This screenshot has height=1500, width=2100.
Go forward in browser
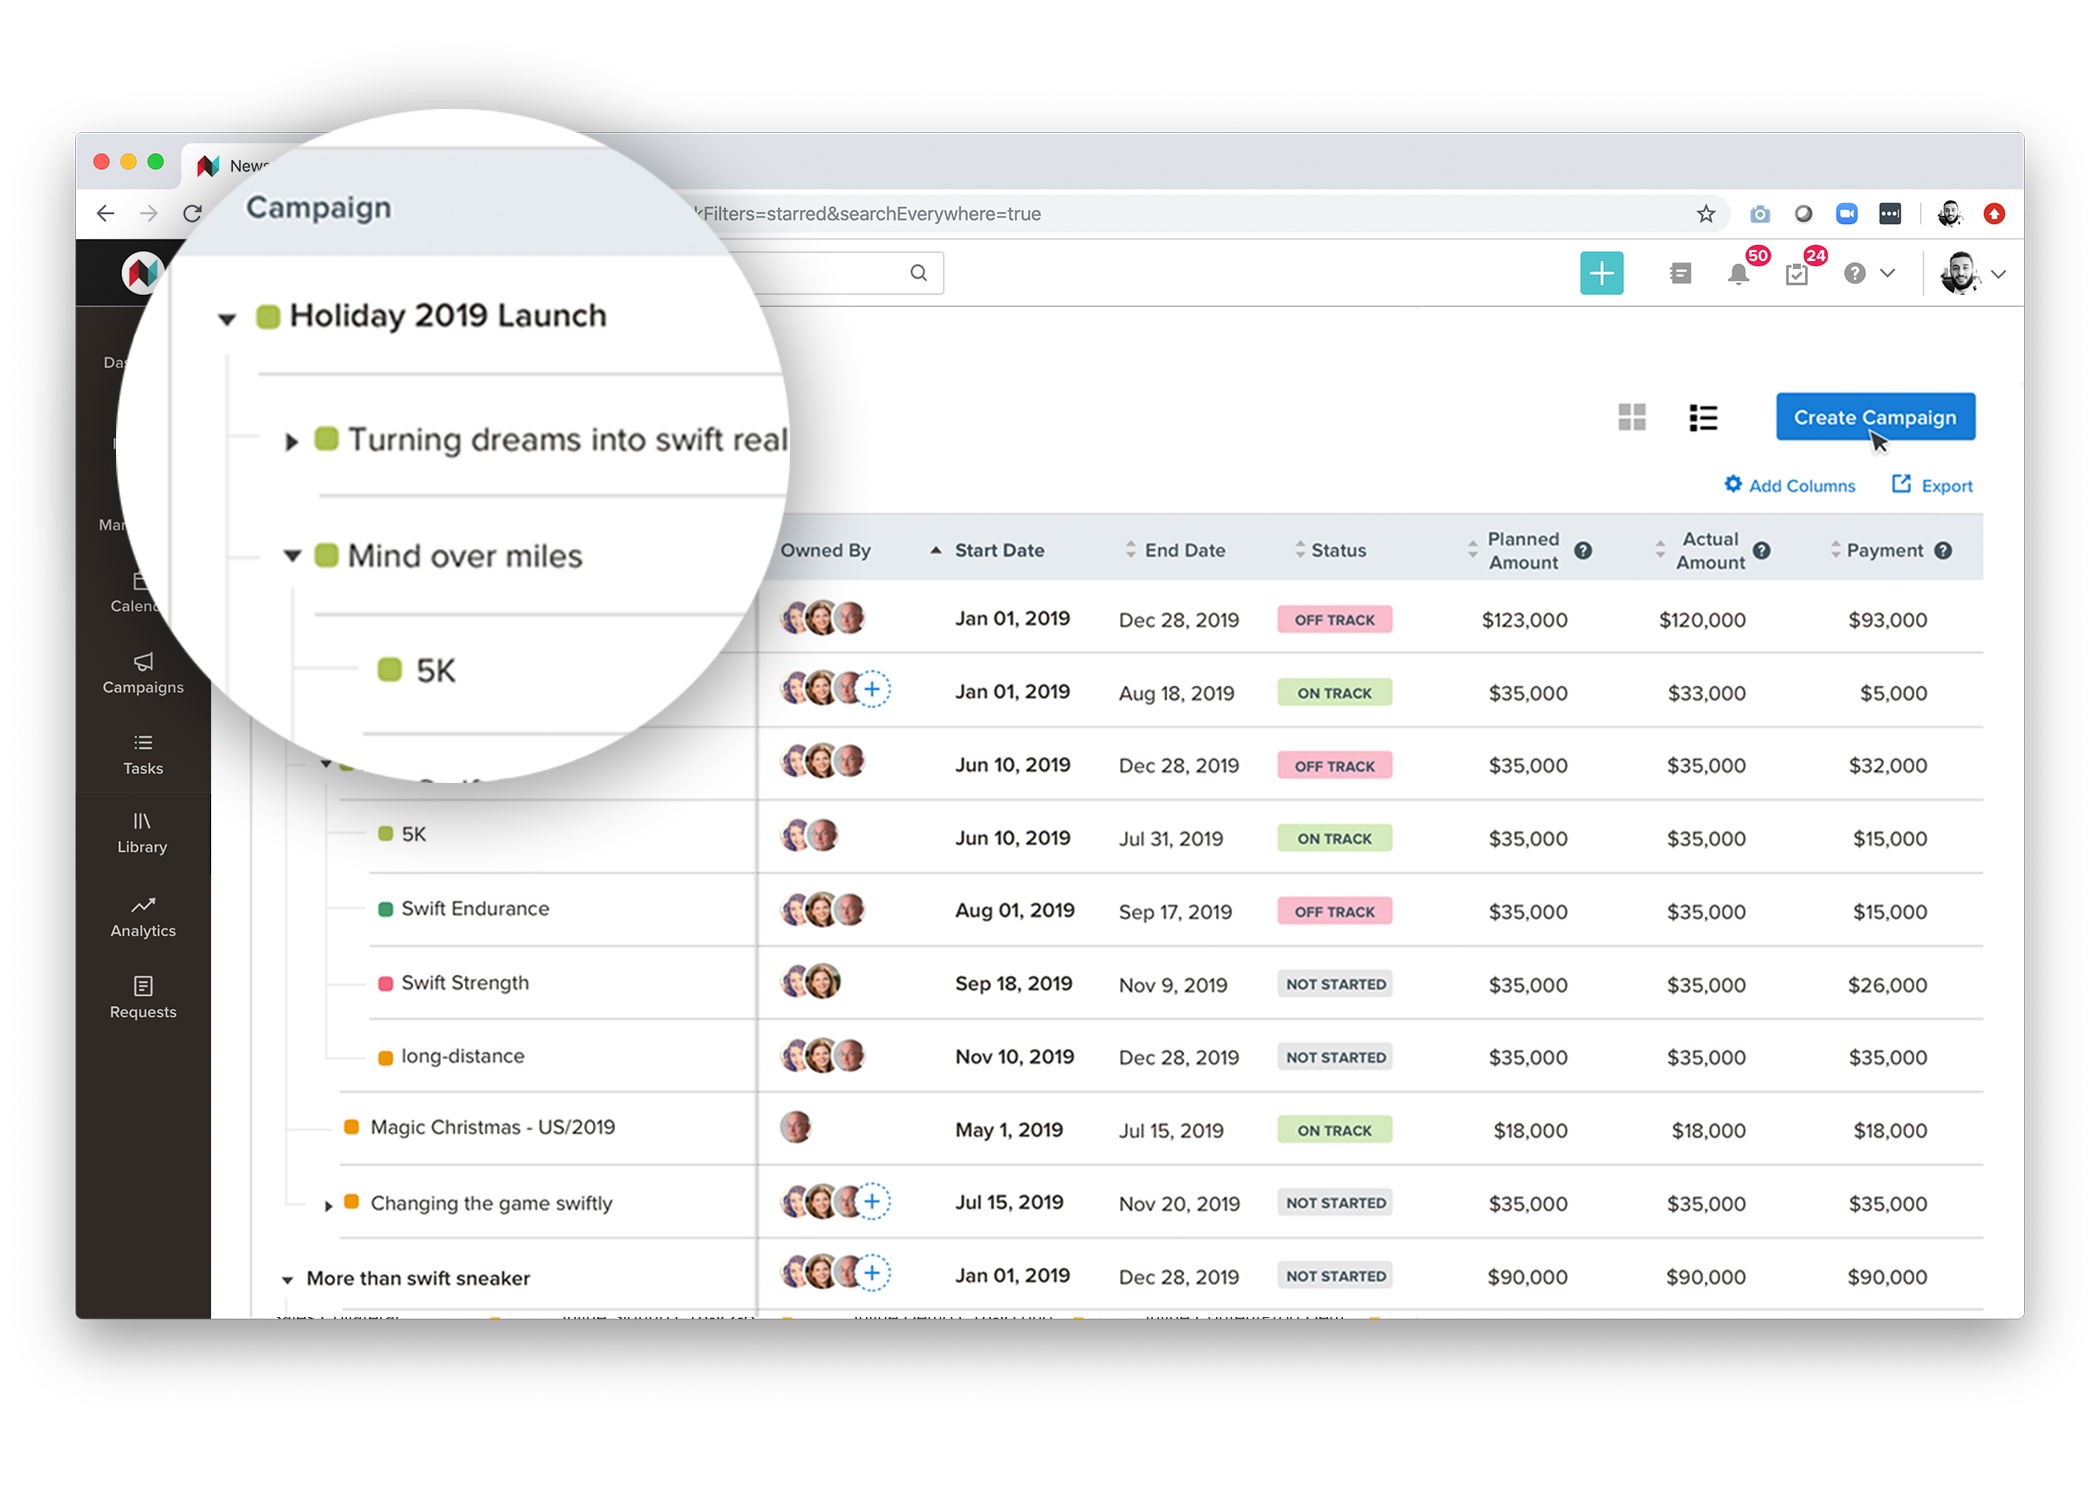(149, 213)
